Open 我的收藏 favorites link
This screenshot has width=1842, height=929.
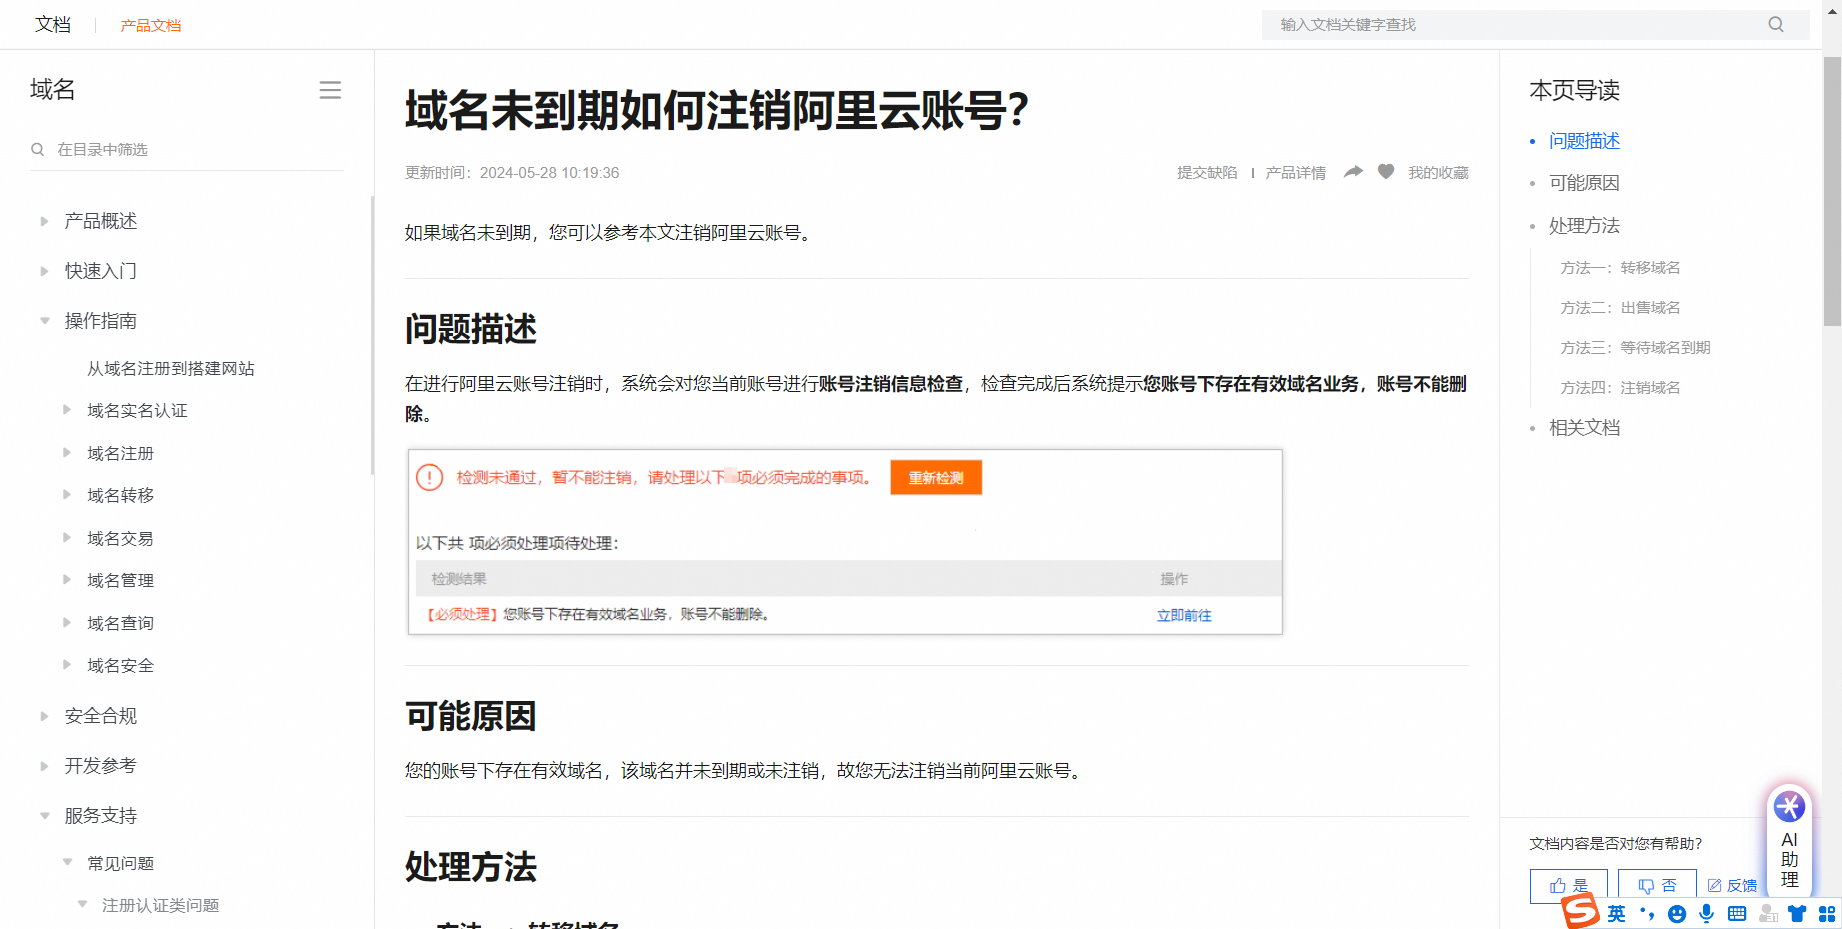point(1439,173)
